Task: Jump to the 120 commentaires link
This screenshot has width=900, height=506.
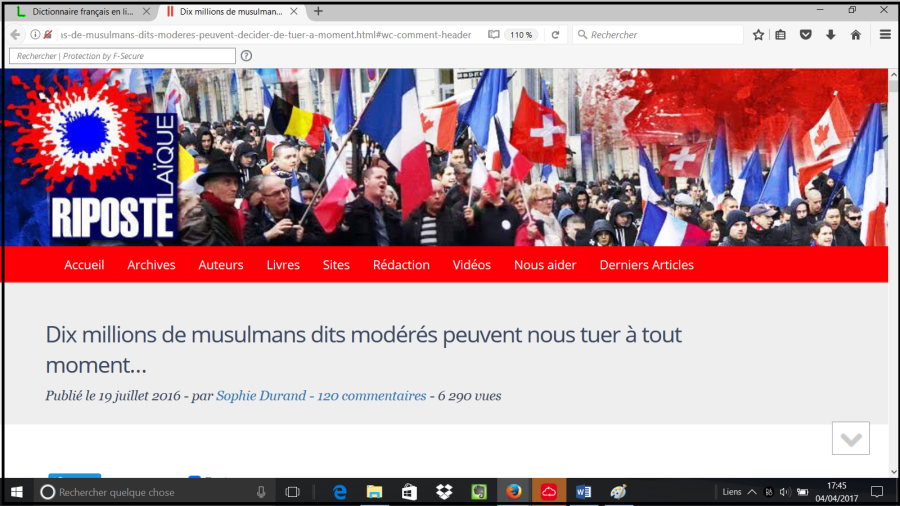Action: (371, 396)
